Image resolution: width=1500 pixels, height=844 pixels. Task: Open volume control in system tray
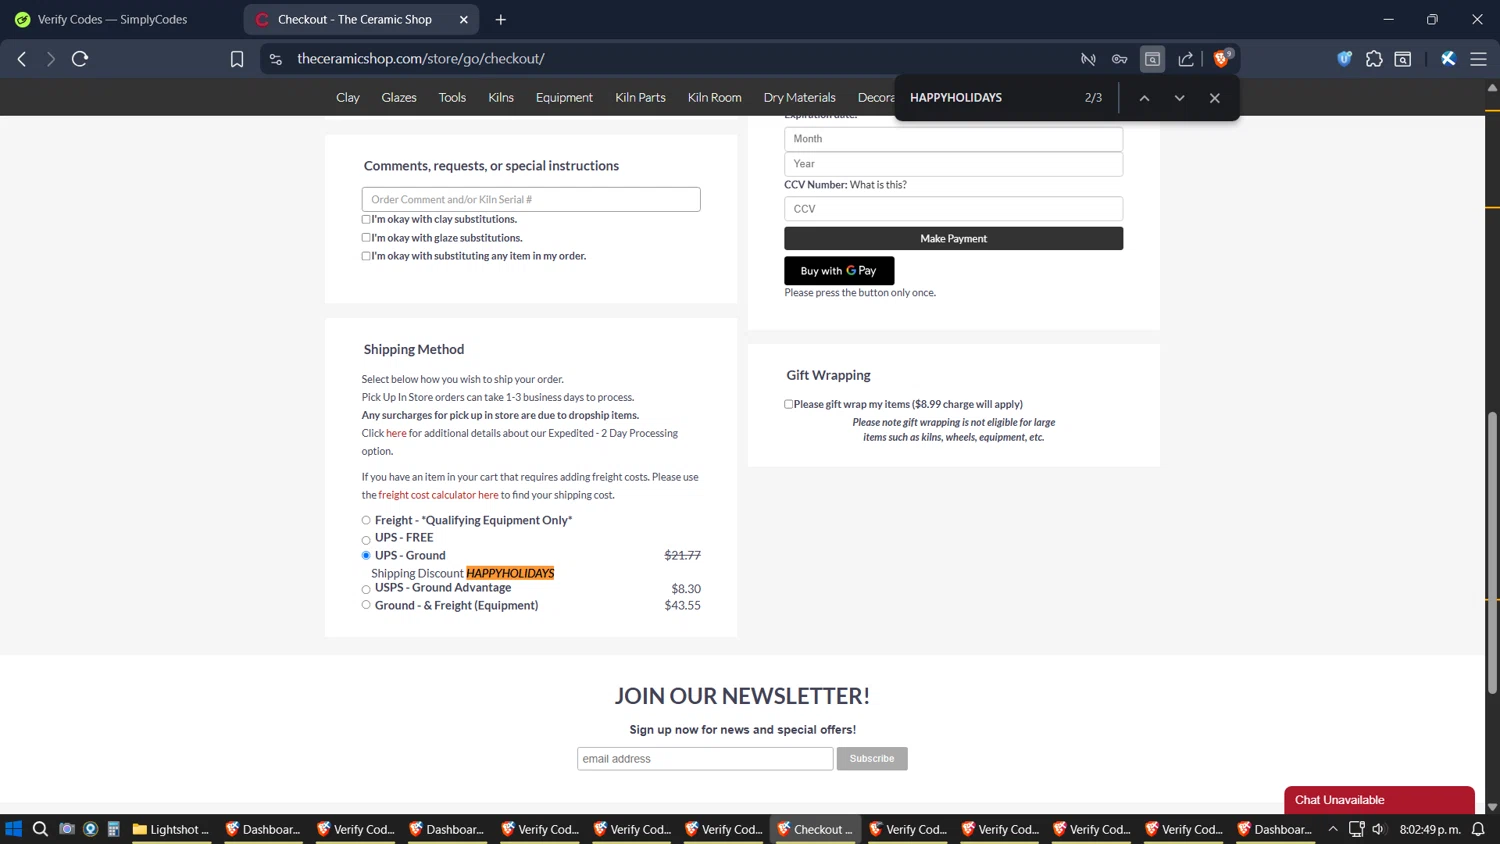(x=1378, y=829)
